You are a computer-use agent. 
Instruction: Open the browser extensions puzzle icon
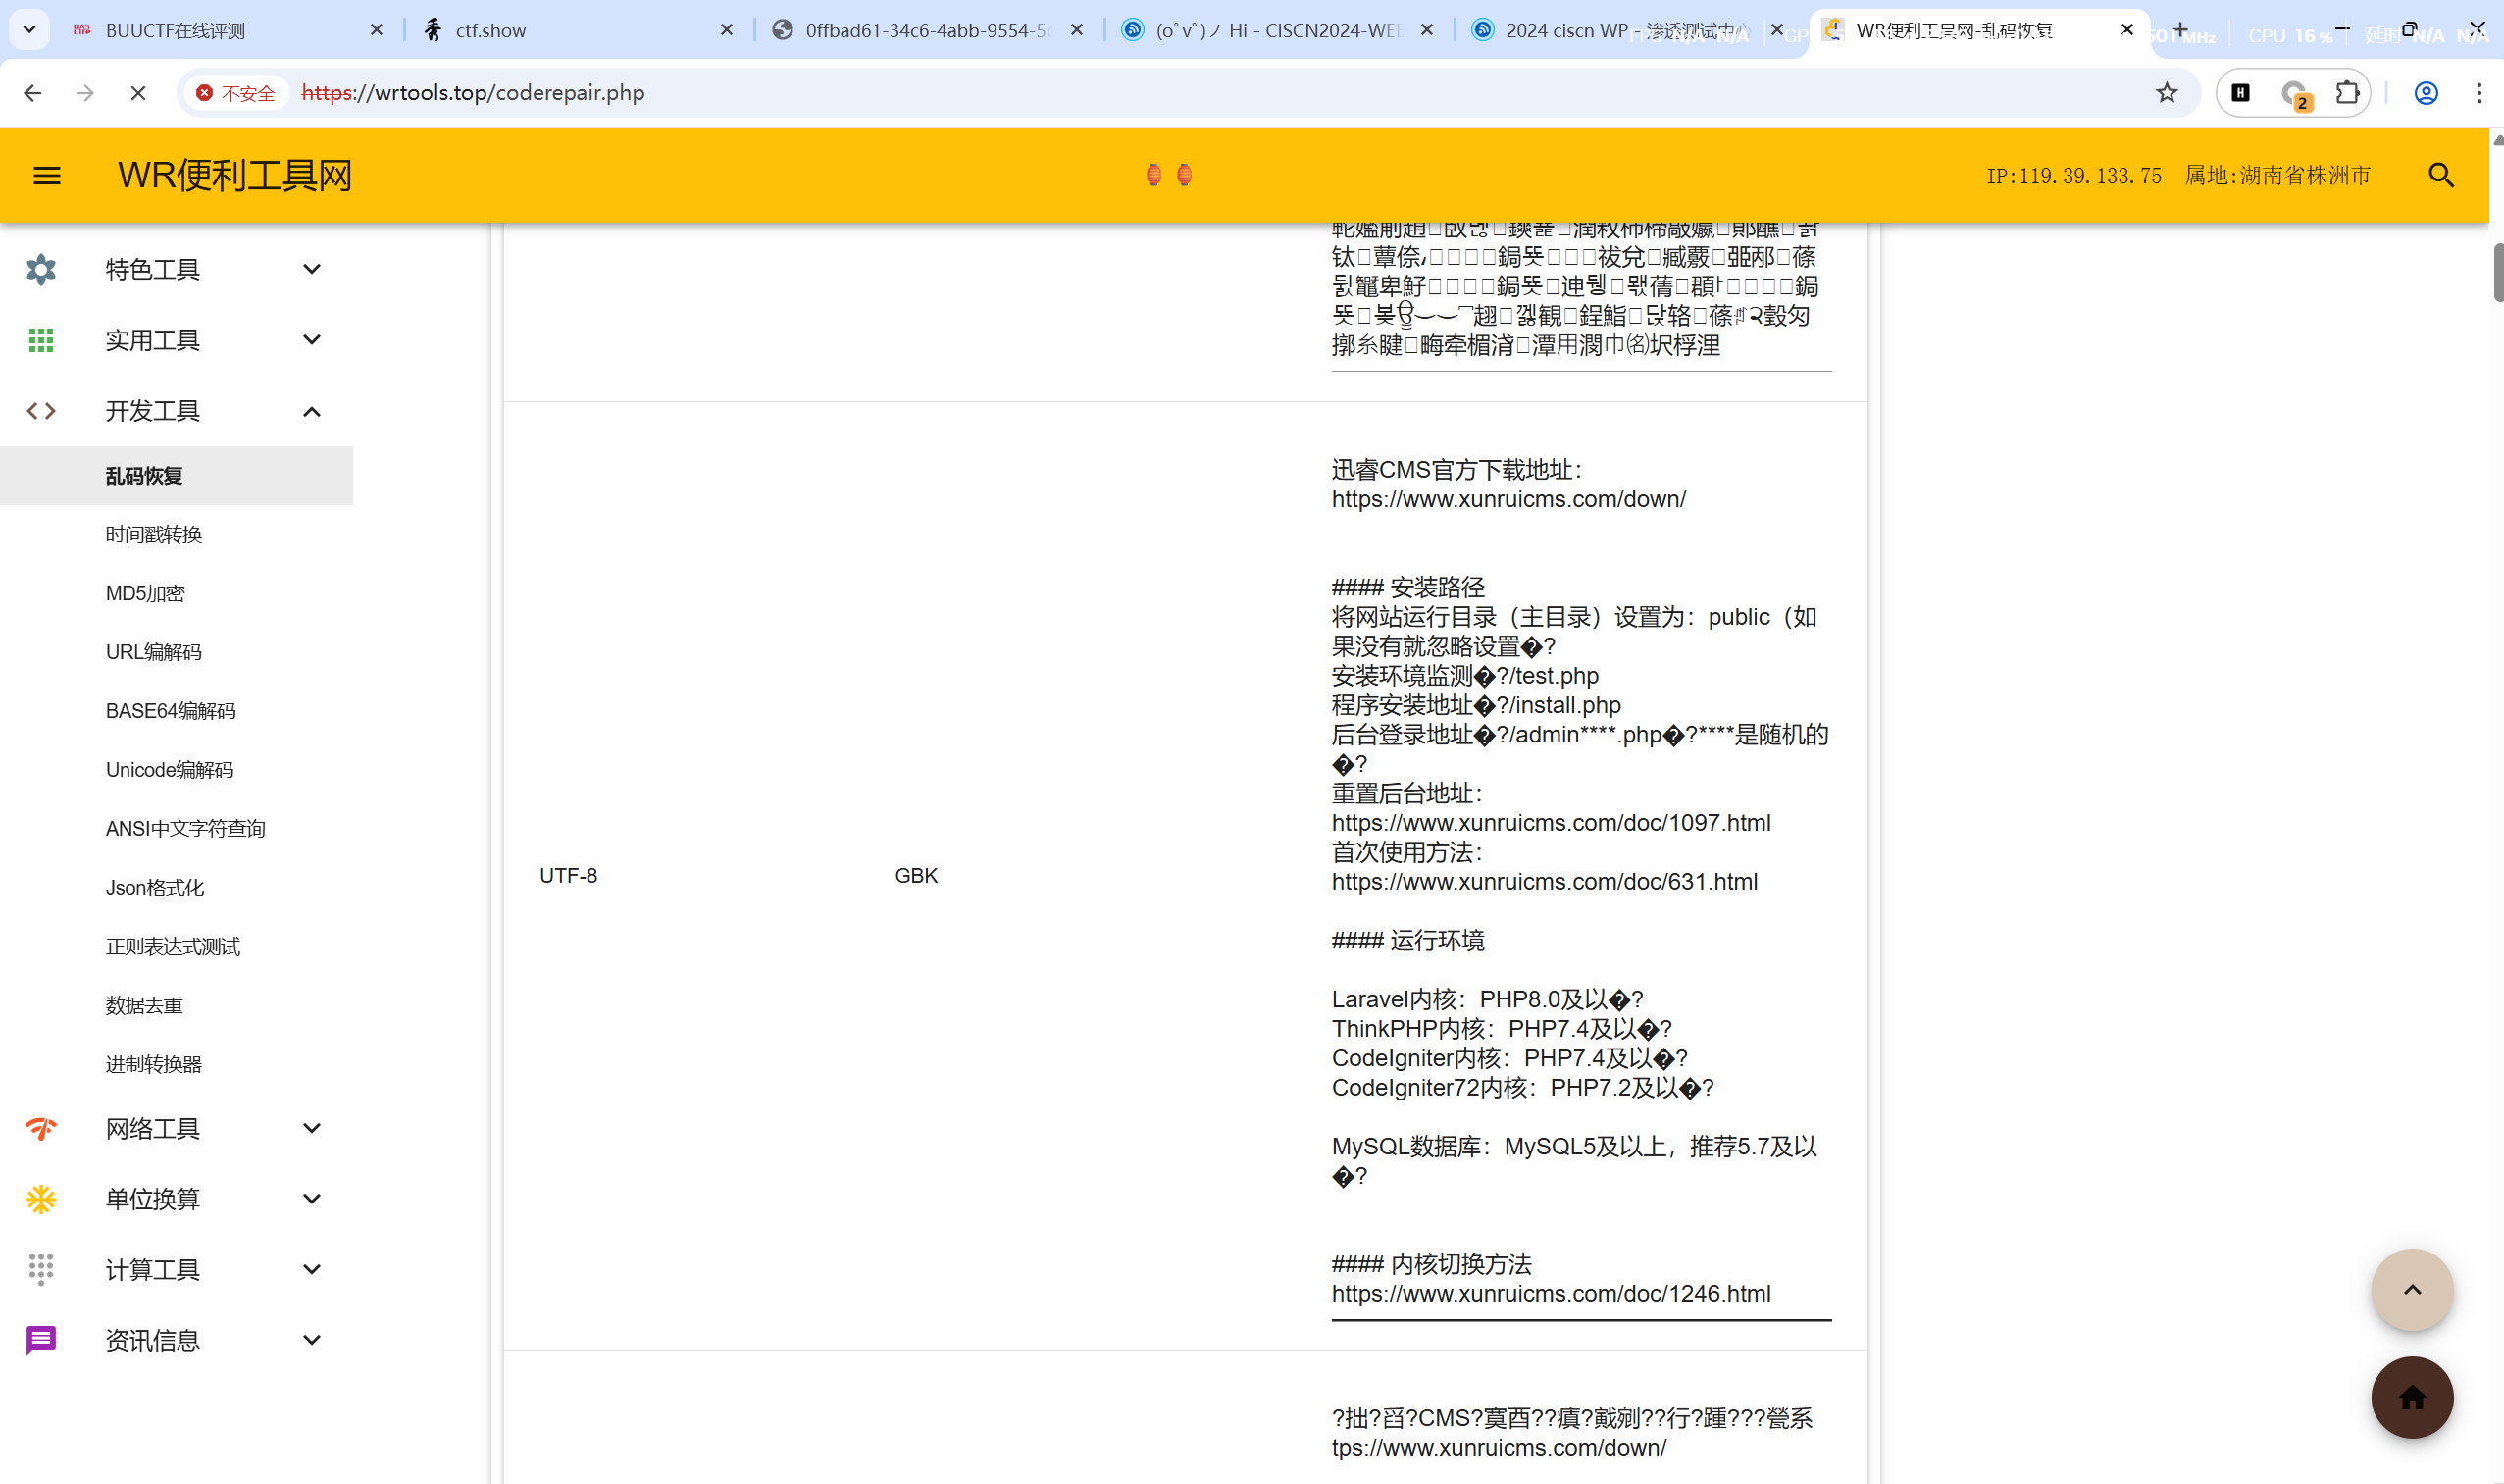[x=2346, y=93]
